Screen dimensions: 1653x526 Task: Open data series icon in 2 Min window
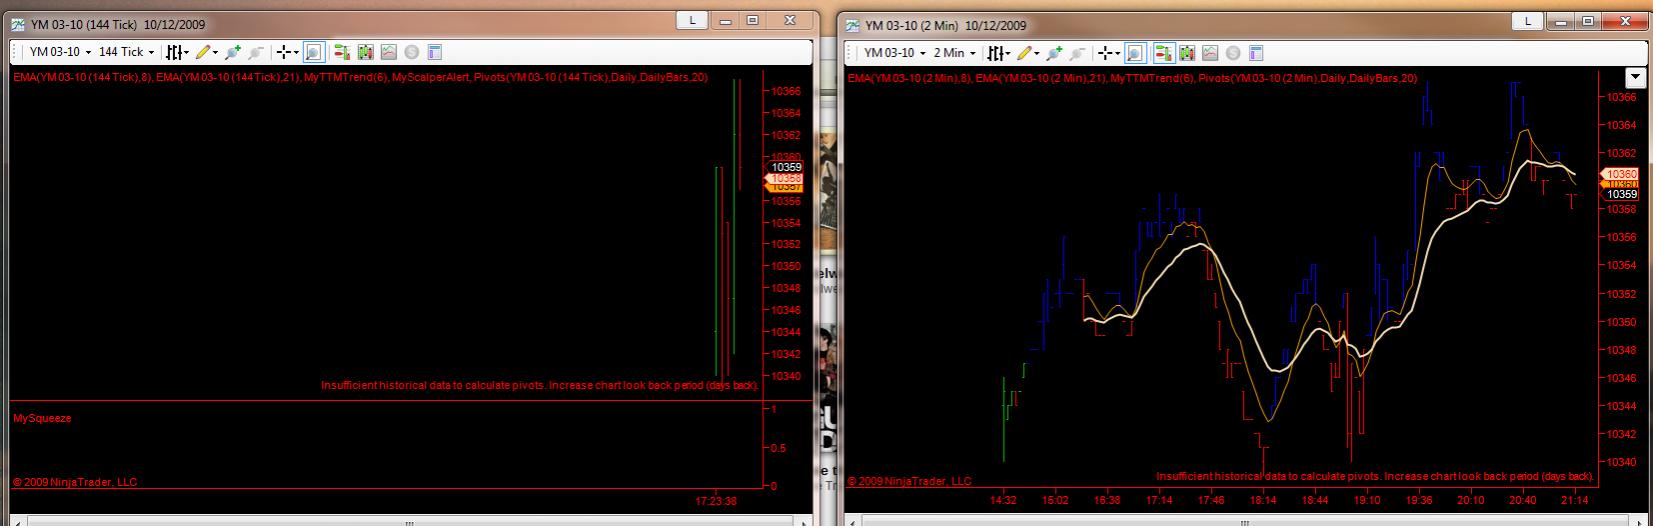click(1187, 53)
